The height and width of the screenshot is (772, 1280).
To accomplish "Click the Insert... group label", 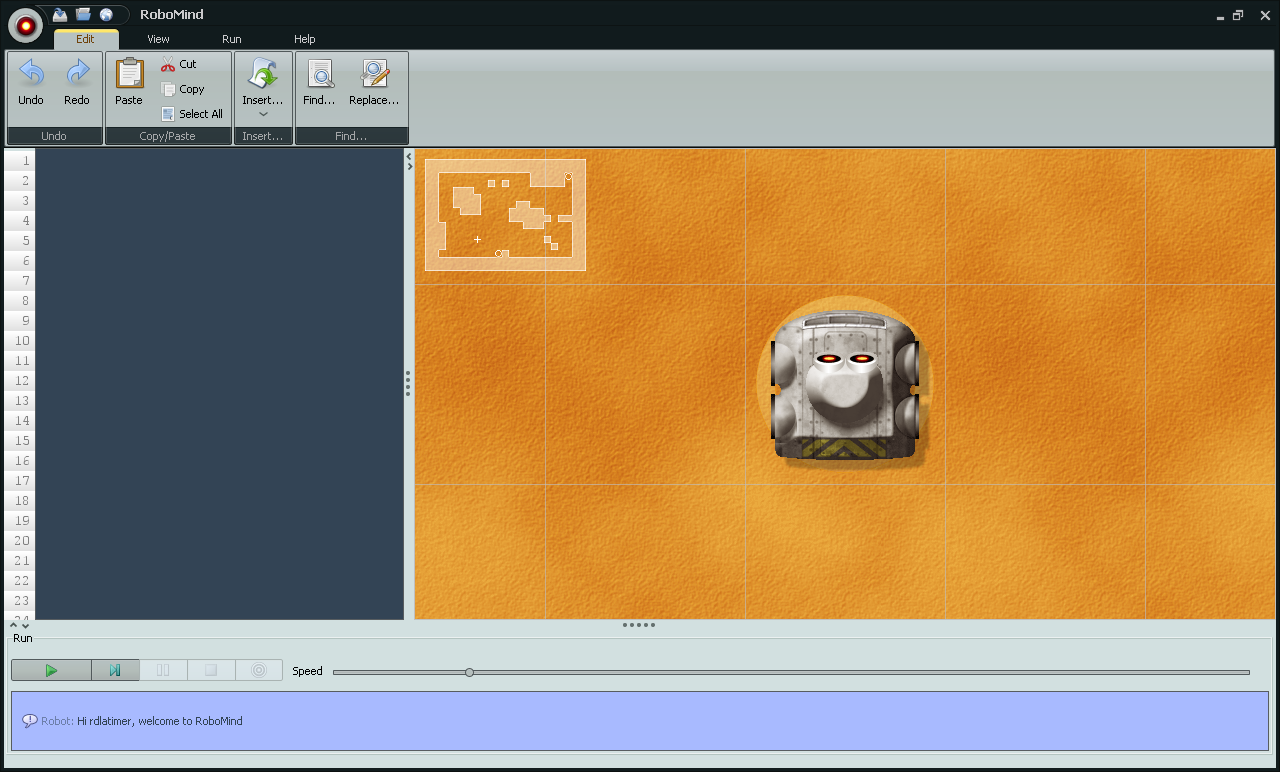I will (x=263, y=136).
